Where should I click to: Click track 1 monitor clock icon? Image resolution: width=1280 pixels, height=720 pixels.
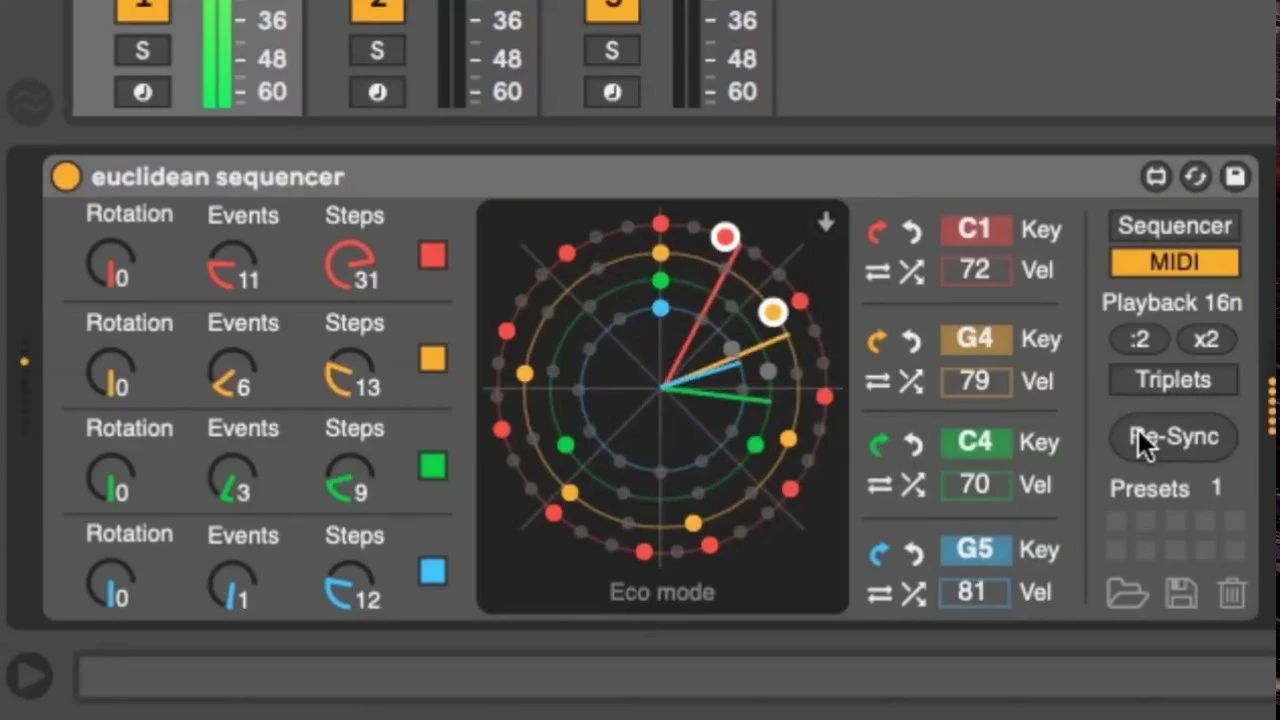(x=142, y=92)
